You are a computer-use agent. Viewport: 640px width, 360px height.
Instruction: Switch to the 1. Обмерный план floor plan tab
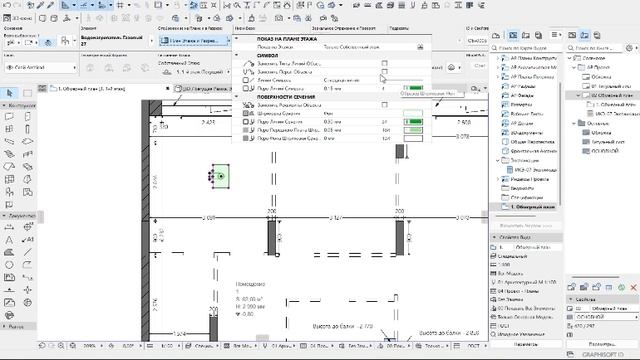(91, 89)
